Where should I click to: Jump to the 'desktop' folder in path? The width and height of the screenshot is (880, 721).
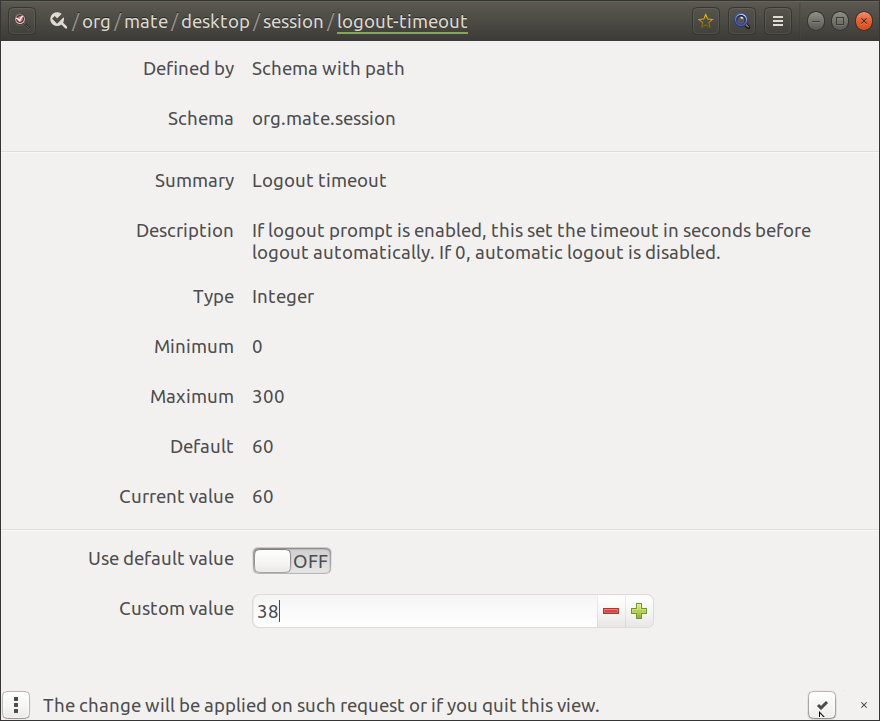pos(215,21)
